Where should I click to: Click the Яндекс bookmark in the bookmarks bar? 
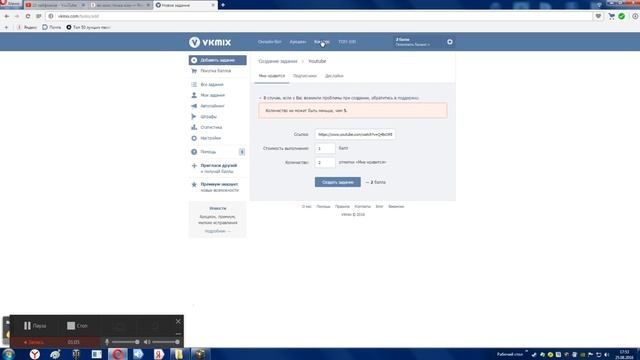pos(27,27)
